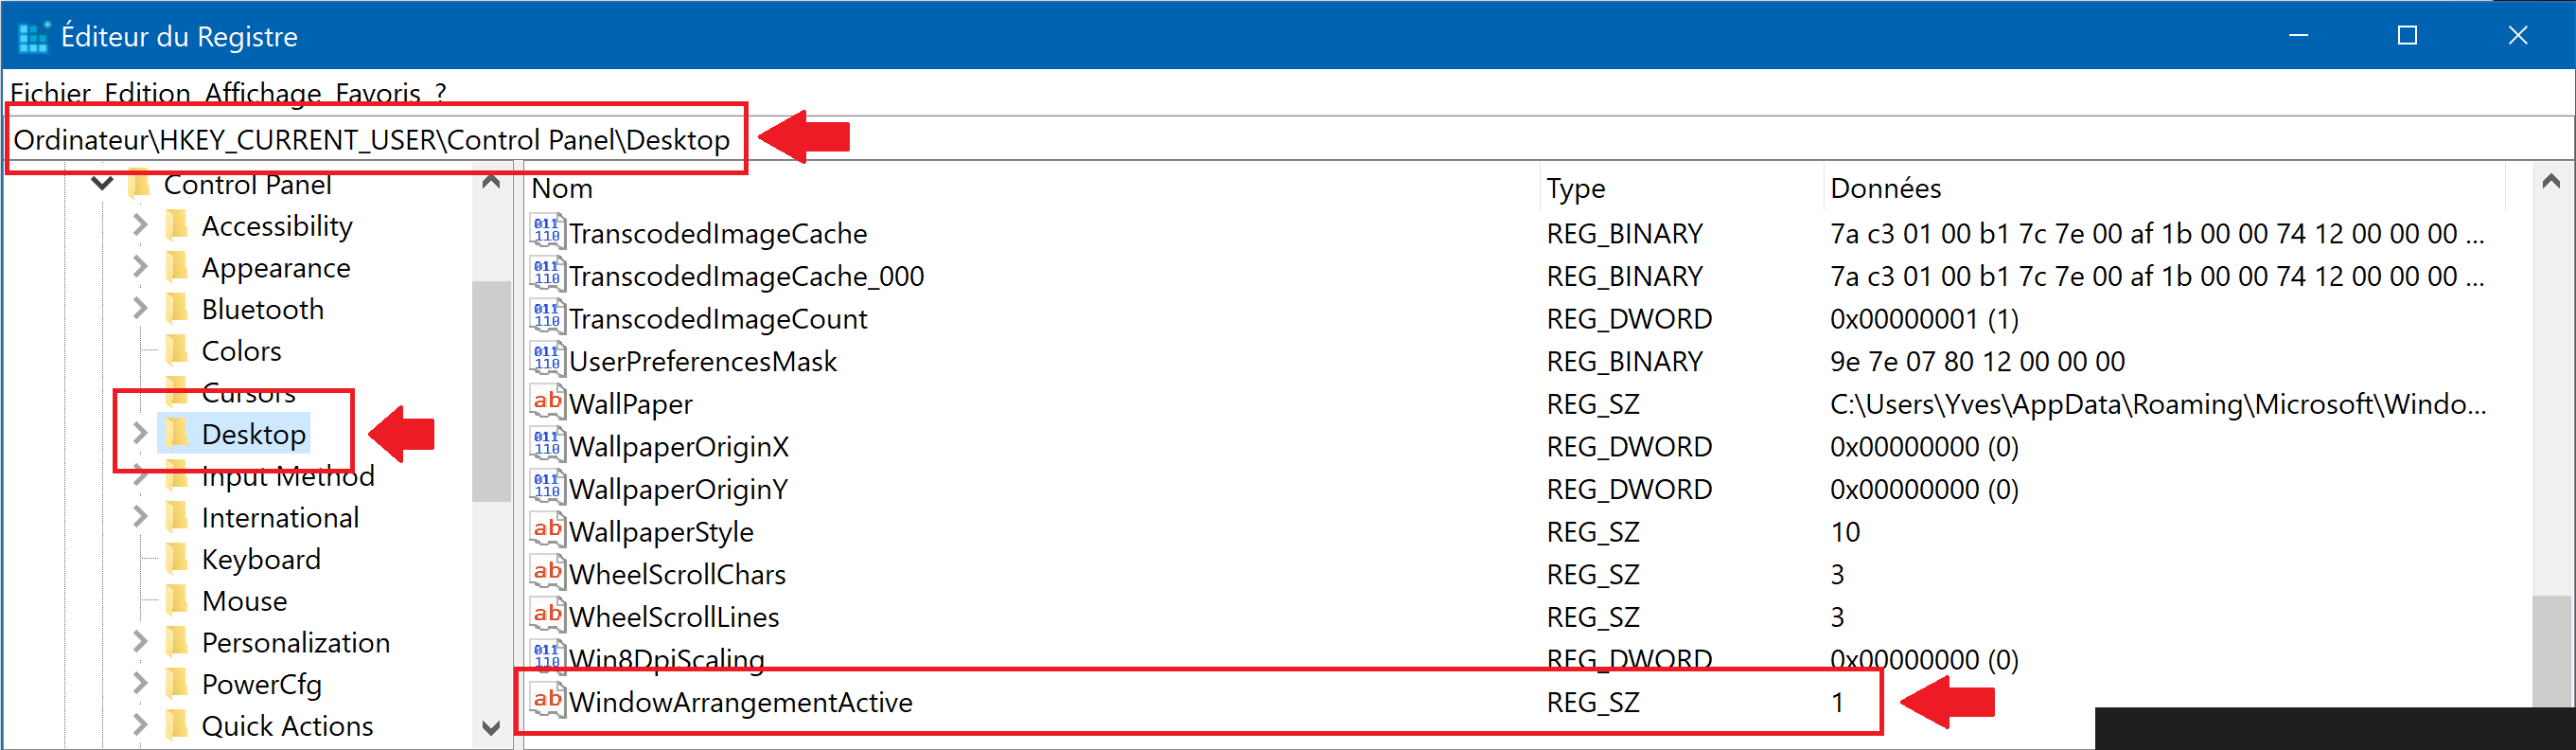This screenshot has width=2576, height=750.
Task: Click the WallpaperOriginX DWORD icon
Action: coord(547,444)
